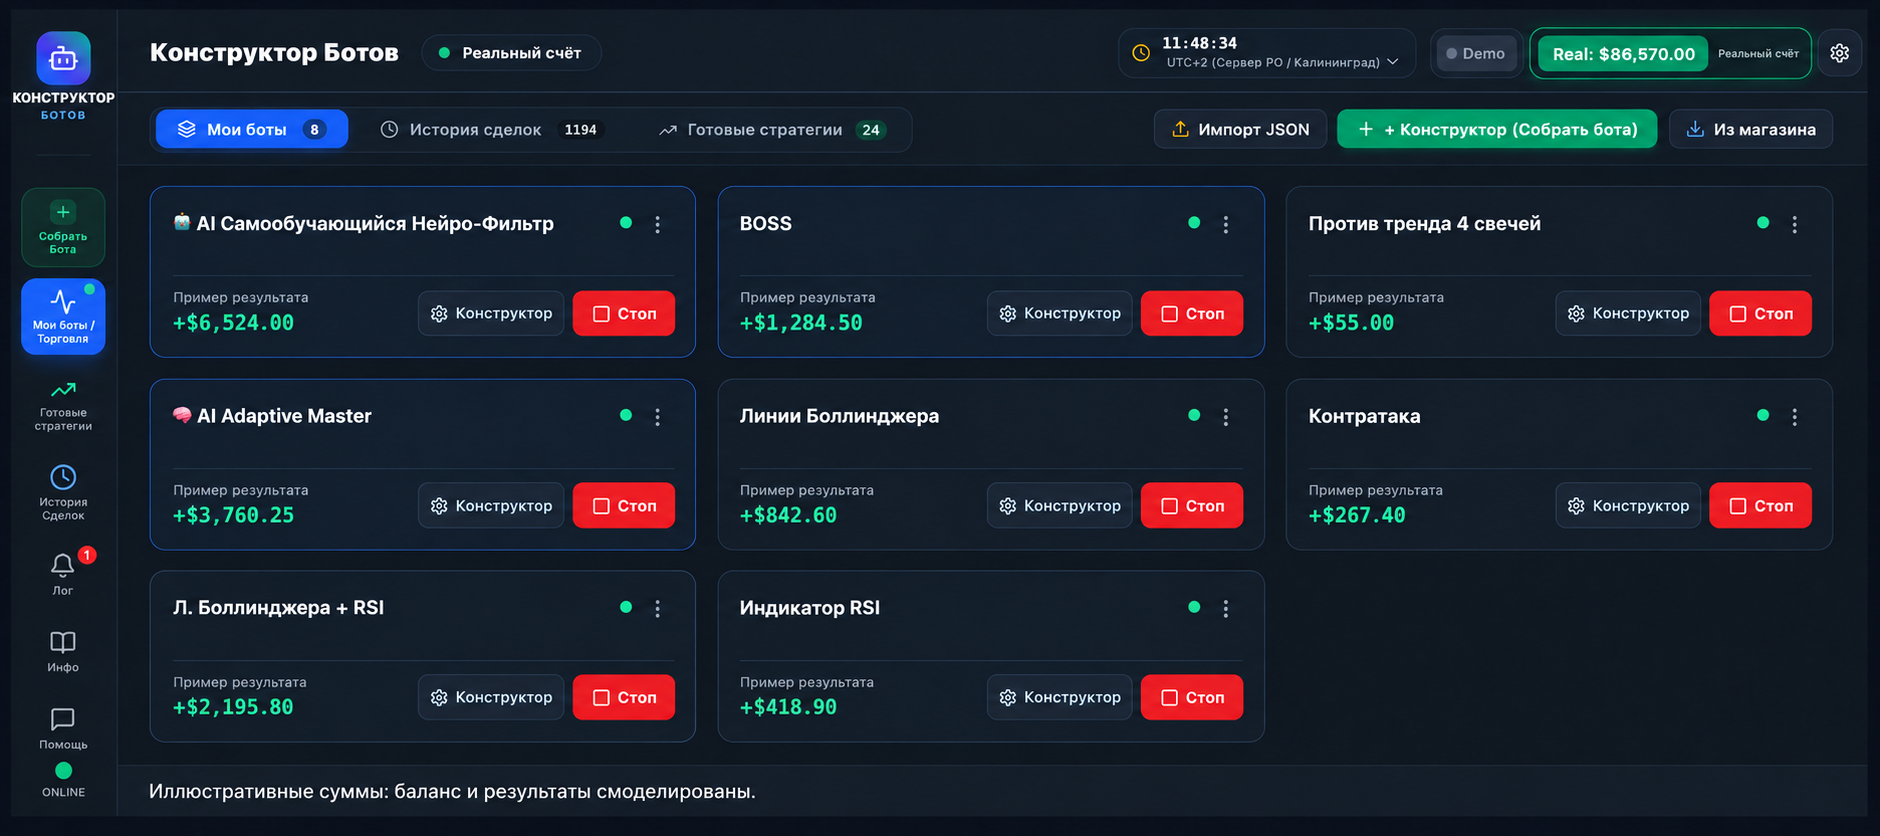Open Конструктор for Линии Боллинджера
Viewport: 1880px width, 836px height.
pyautogui.click(x=1060, y=505)
